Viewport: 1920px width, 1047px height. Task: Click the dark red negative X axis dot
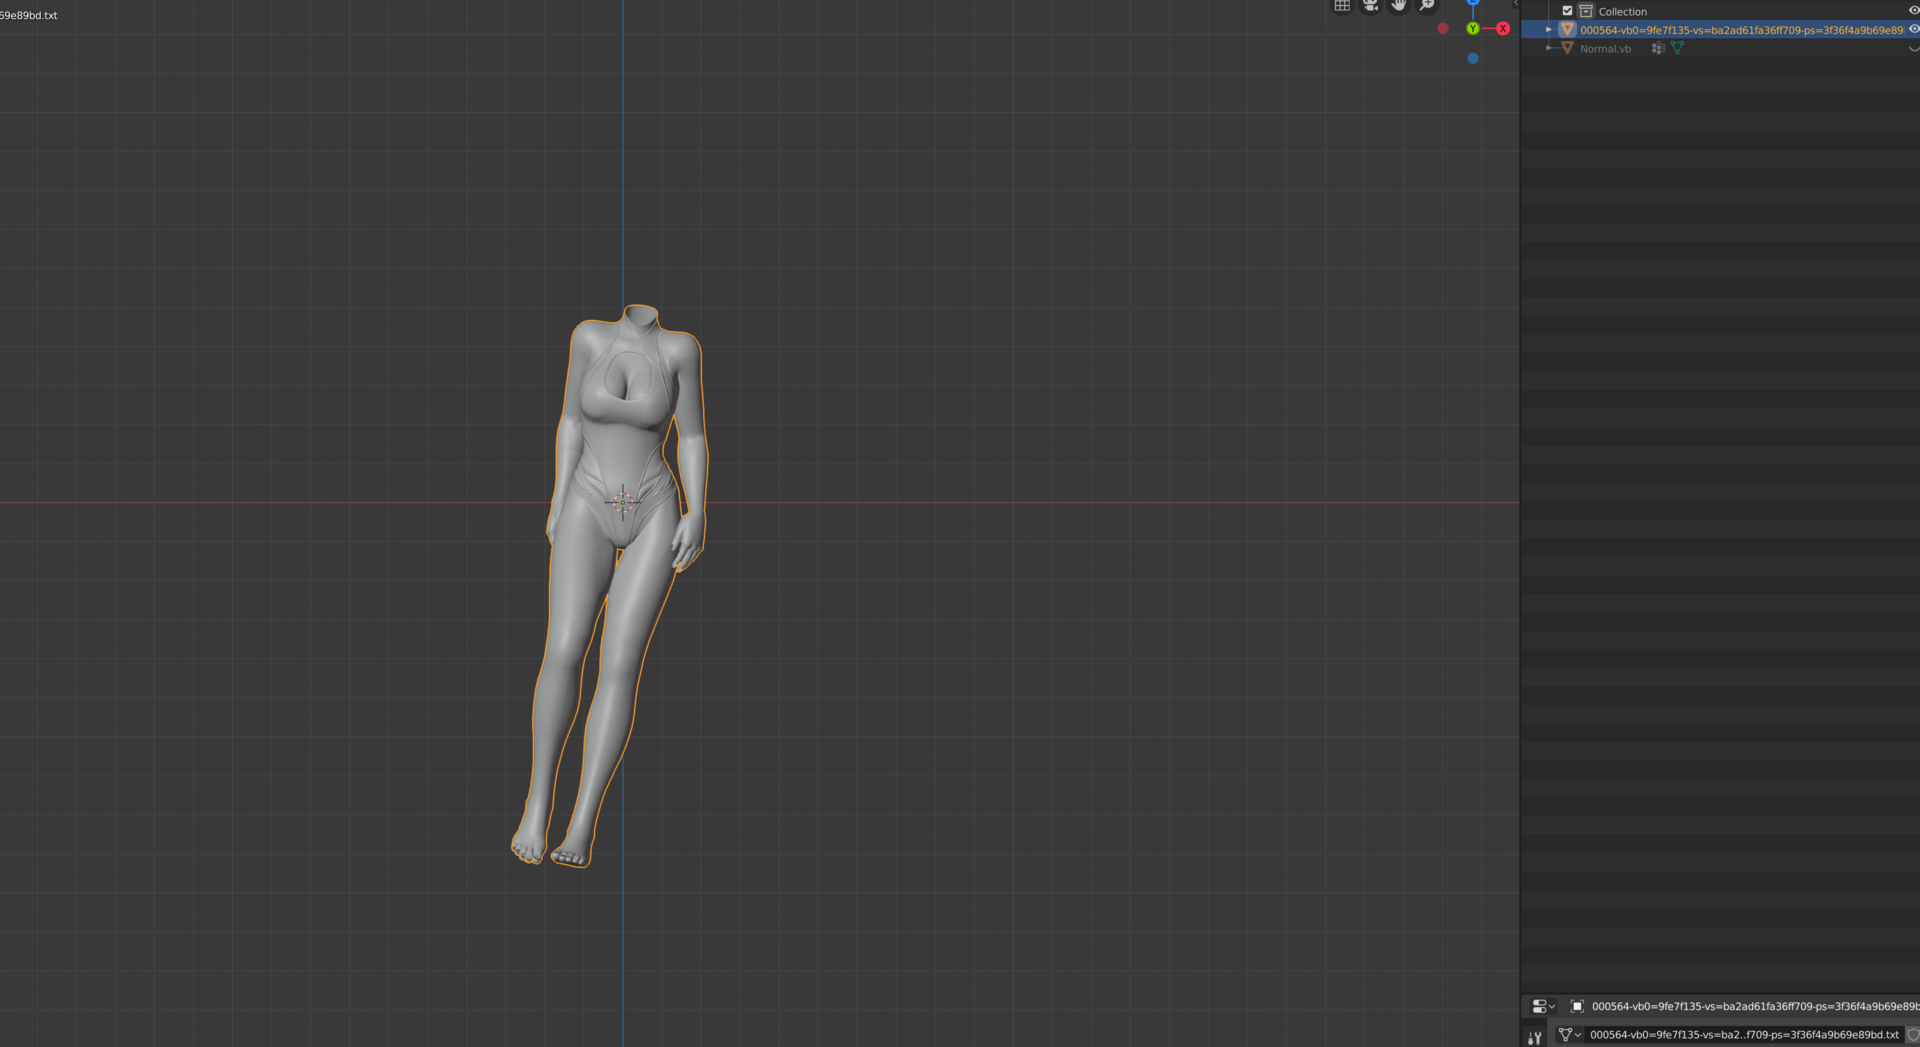click(1443, 29)
